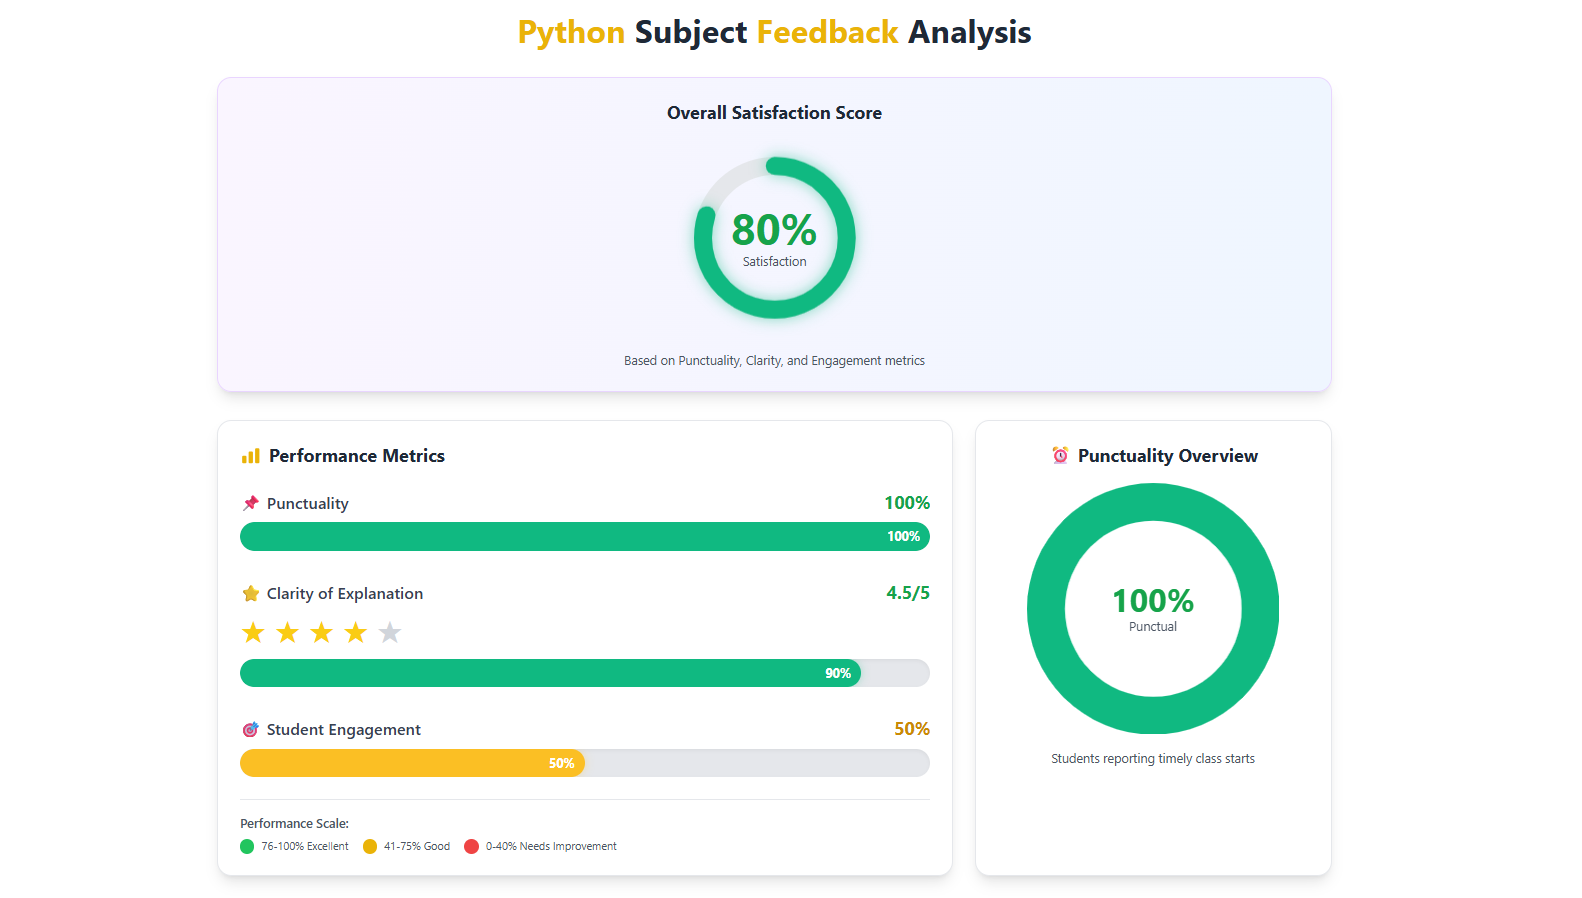The width and height of the screenshot is (1582, 898).
Task: Click the 80% Satisfaction circular gauge
Action: (x=774, y=238)
